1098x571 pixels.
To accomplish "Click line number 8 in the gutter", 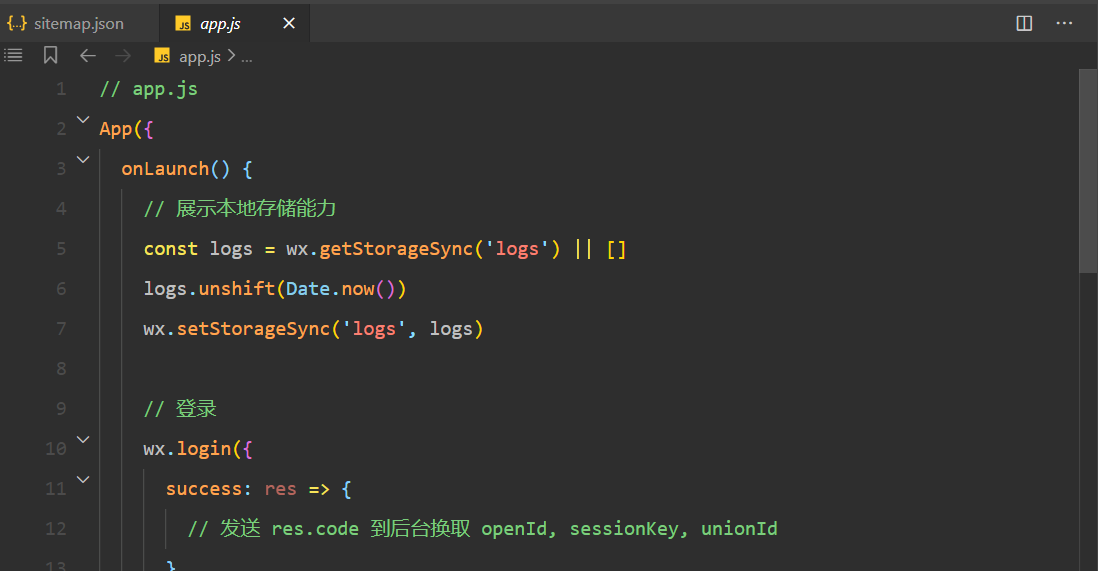I will (x=61, y=369).
